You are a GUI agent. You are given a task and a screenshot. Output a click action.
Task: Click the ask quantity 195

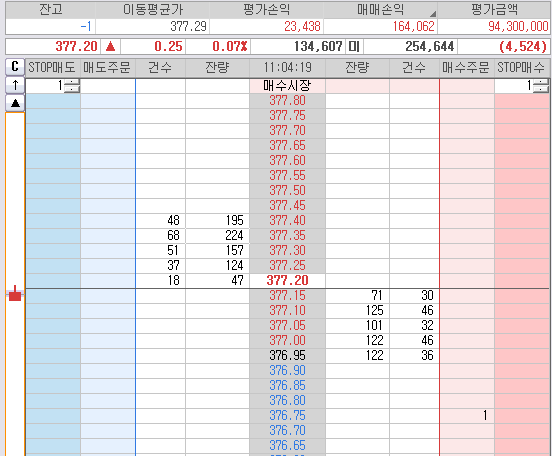click(x=234, y=221)
